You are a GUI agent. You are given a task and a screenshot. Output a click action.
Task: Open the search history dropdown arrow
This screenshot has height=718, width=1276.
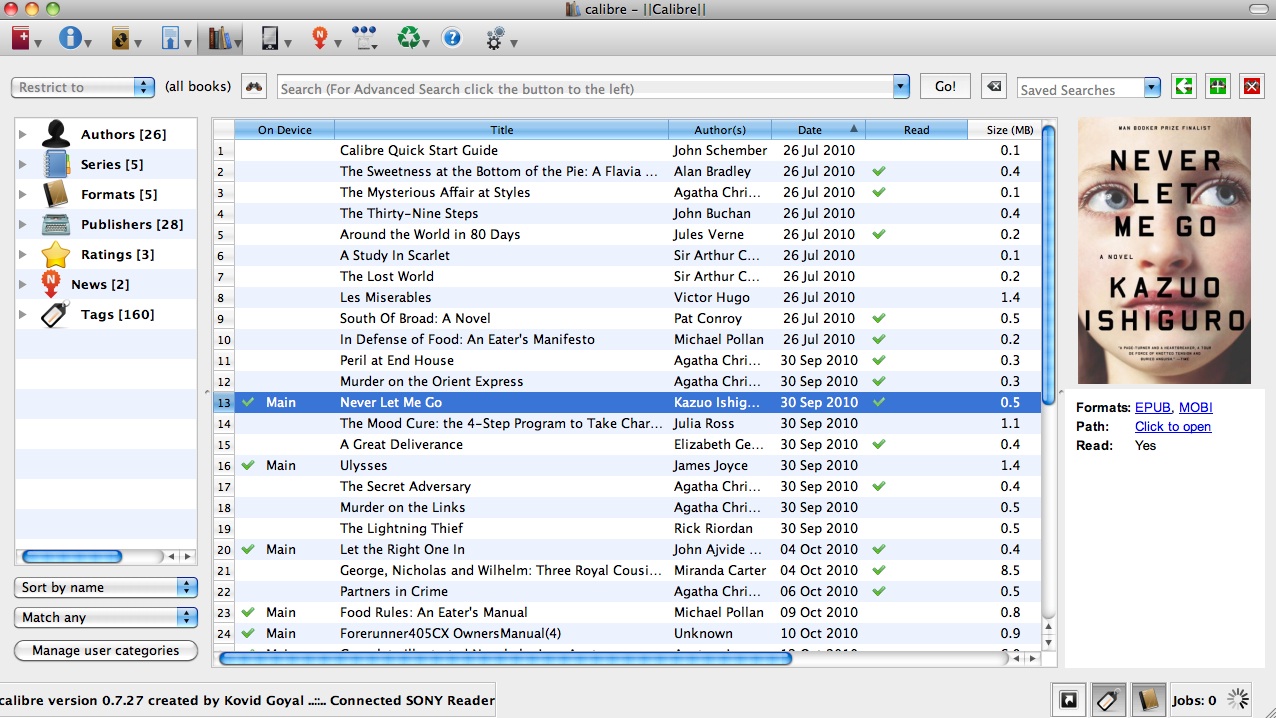coord(901,87)
